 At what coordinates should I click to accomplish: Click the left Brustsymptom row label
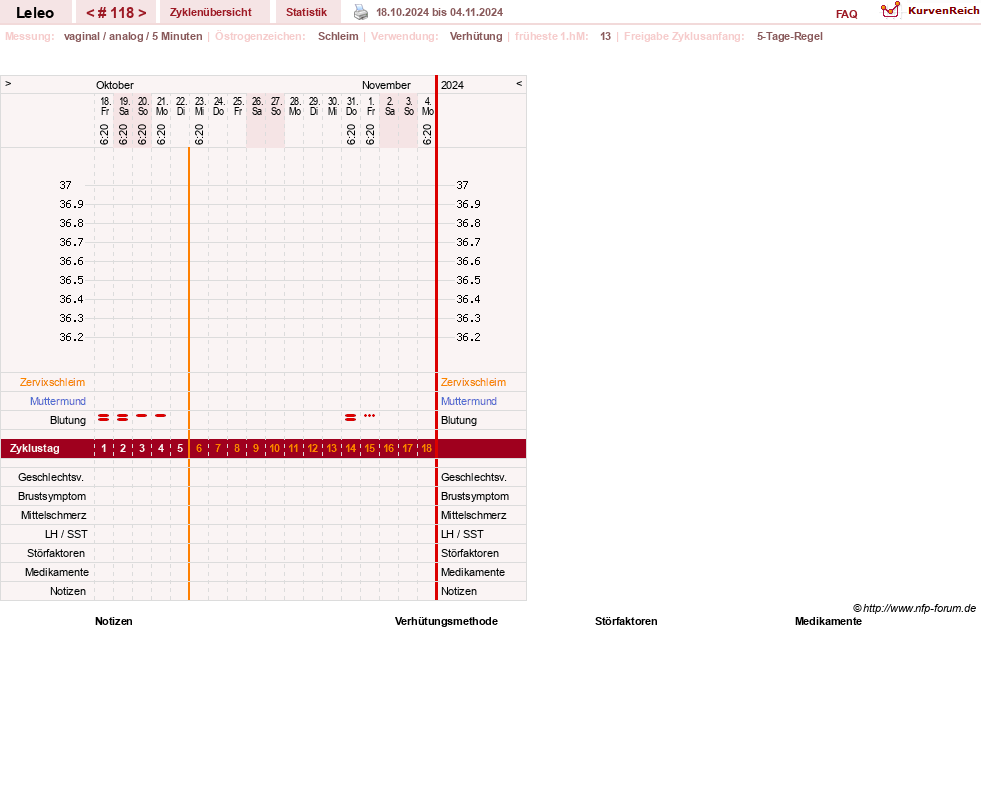coord(52,496)
